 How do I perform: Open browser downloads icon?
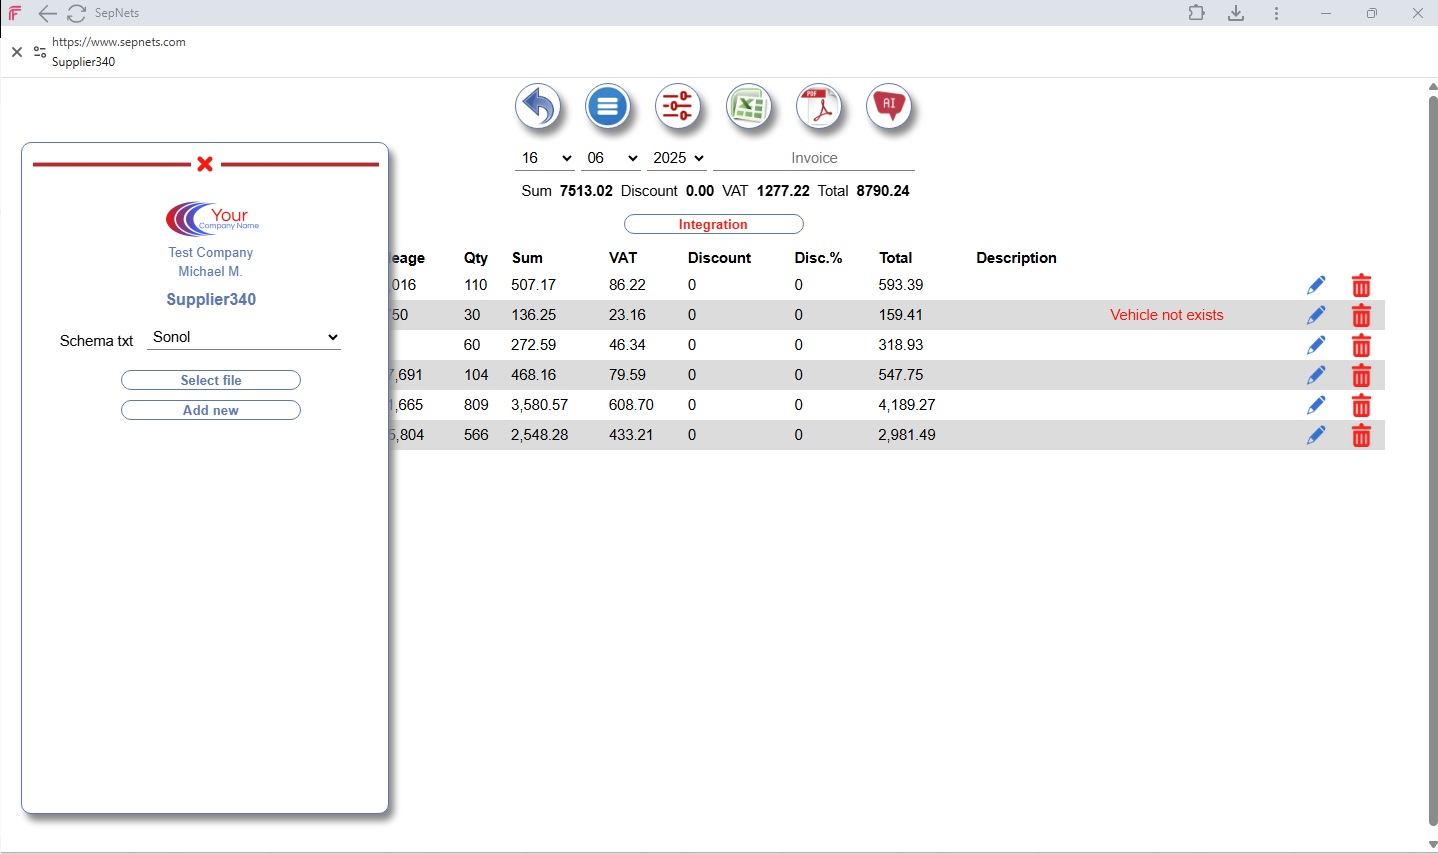point(1236,13)
